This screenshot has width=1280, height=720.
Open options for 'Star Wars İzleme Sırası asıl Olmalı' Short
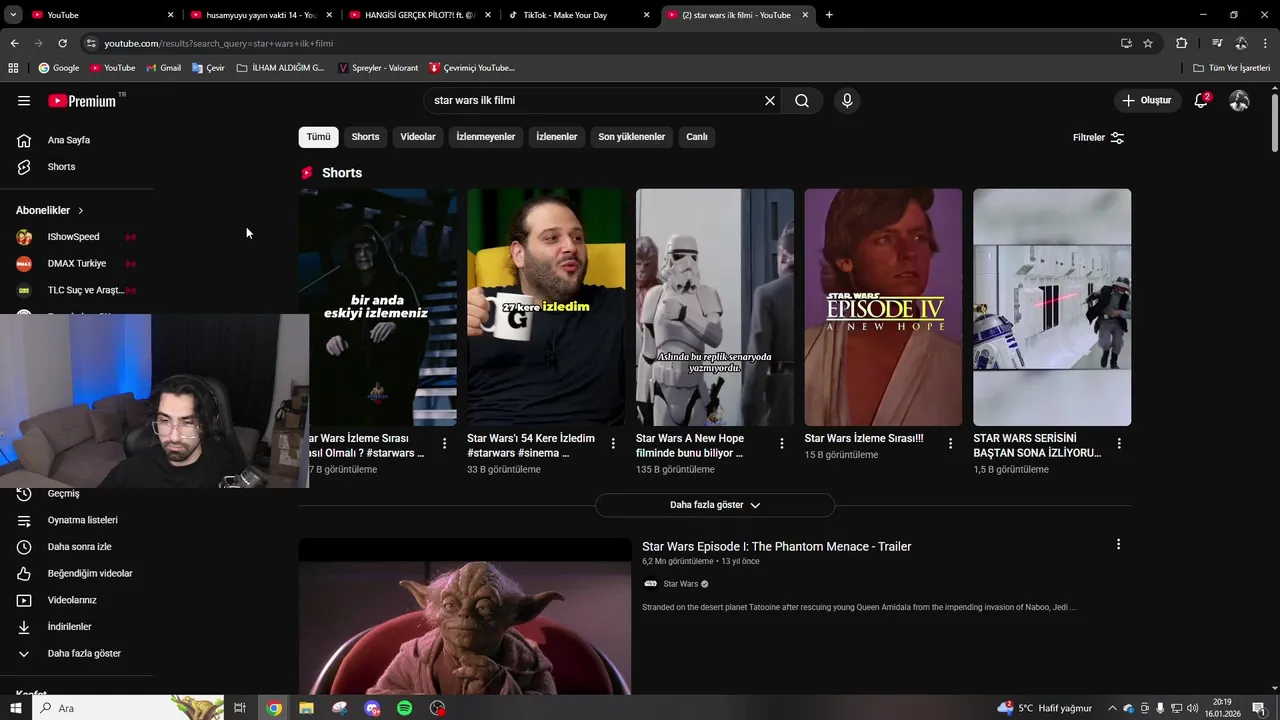click(444, 443)
